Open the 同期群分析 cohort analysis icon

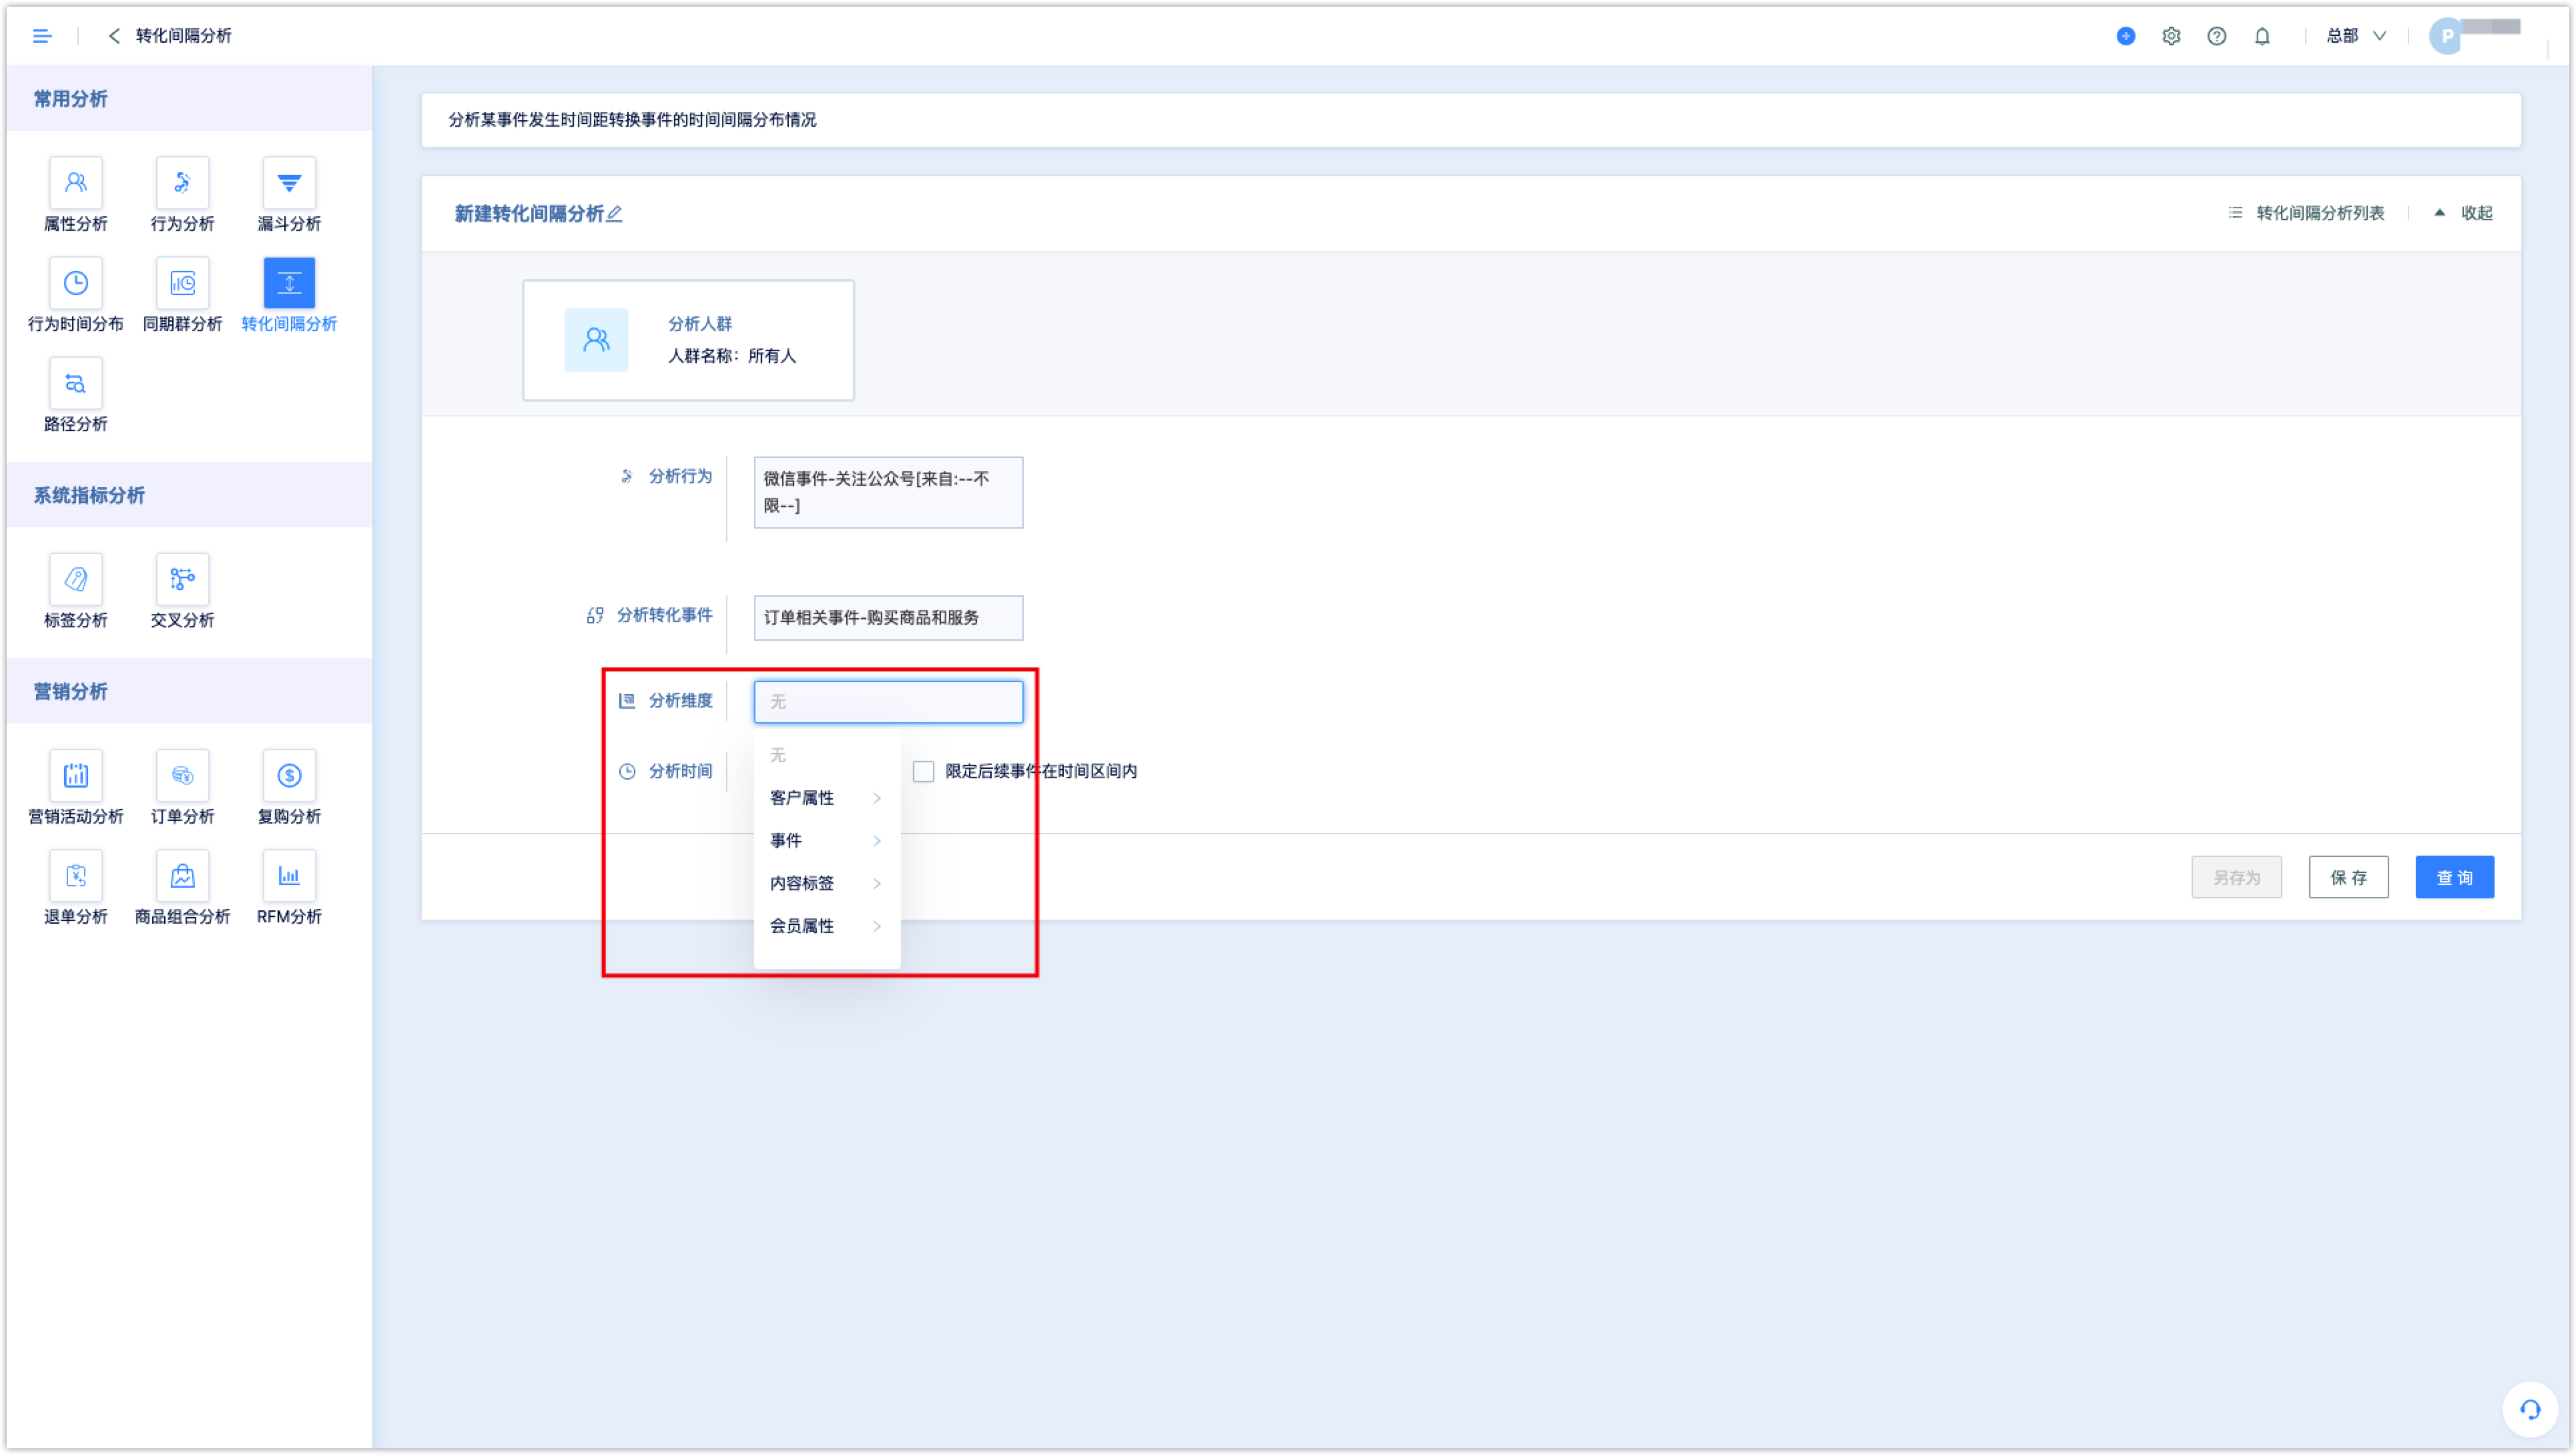point(182,283)
